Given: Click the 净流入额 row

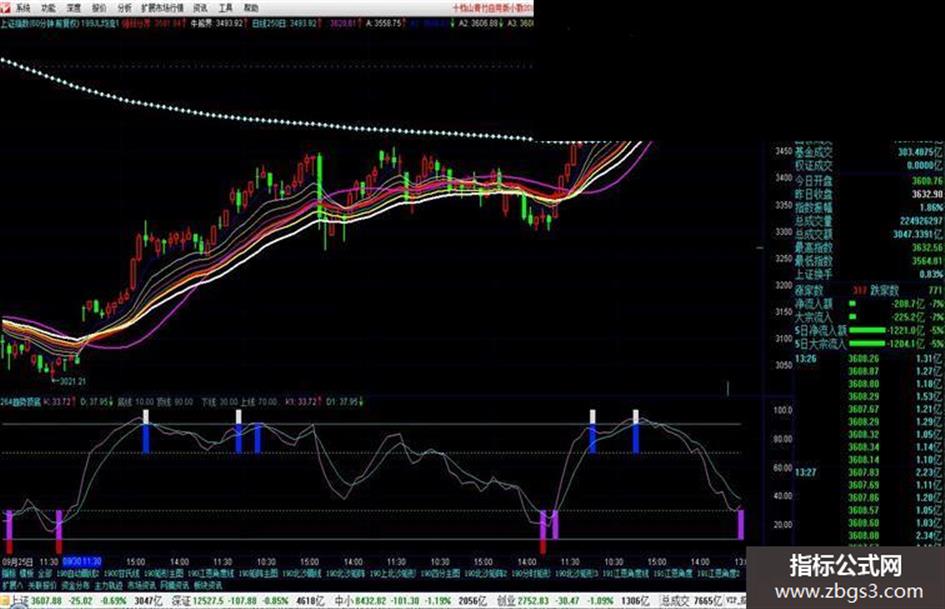Looking at the screenshot, I should pyautogui.click(x=868, y=304).
